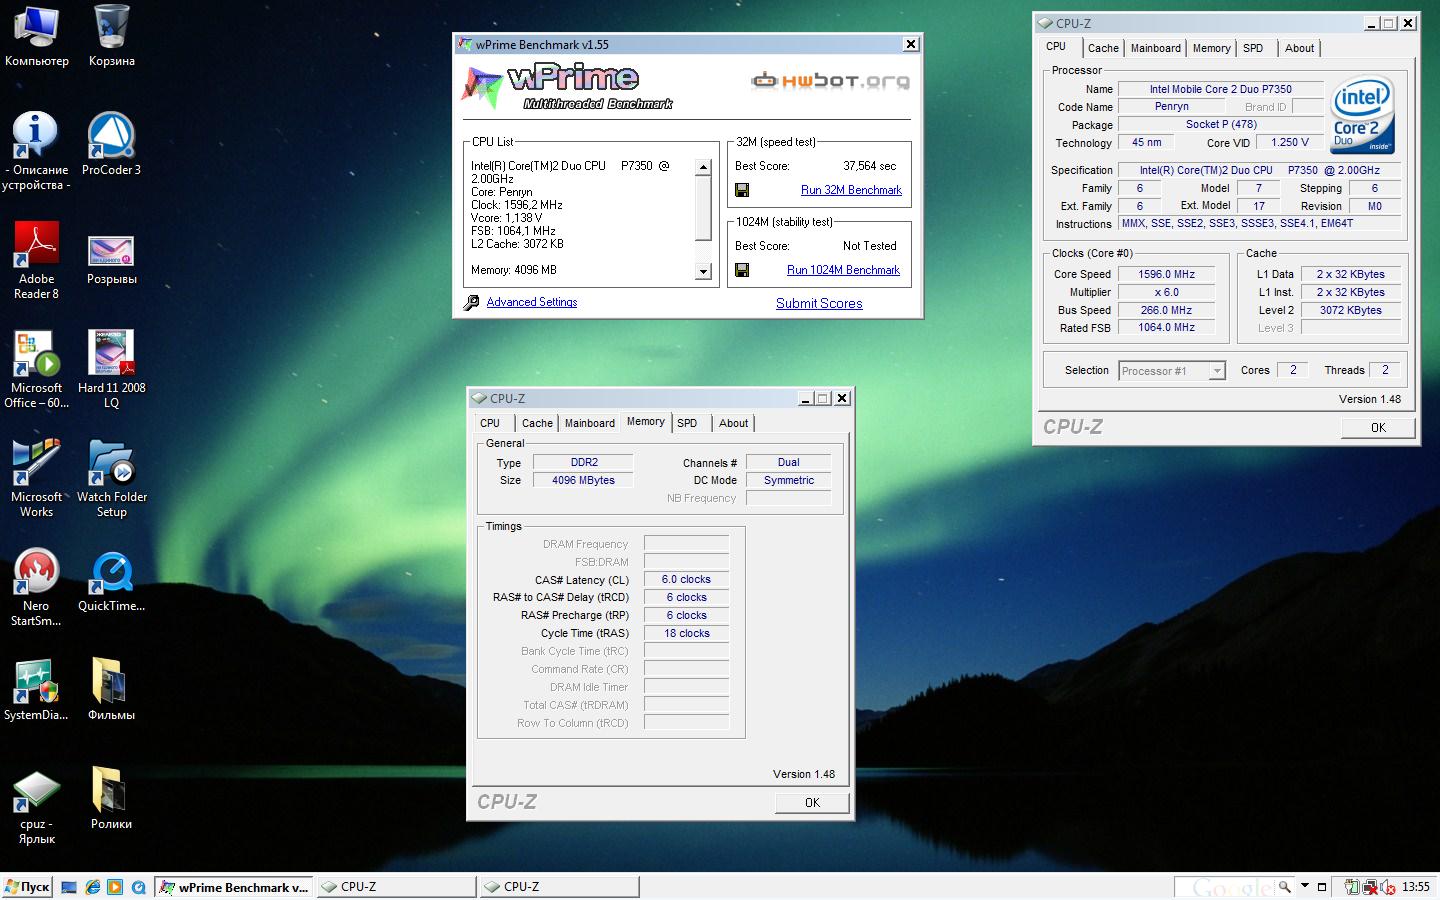
Task: Click OK in the lower CPU-Z window
Action: click(812, 802)
